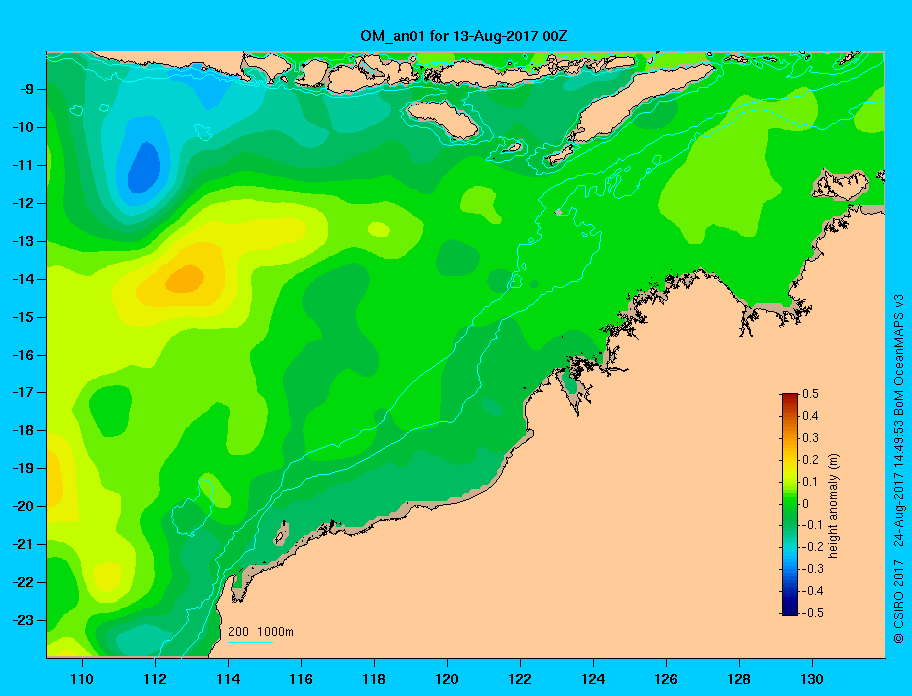This screenshot has height=696, width=912.
Task: Click the '0.2' positive colorbar tick label
Action: tap(810, 460)
